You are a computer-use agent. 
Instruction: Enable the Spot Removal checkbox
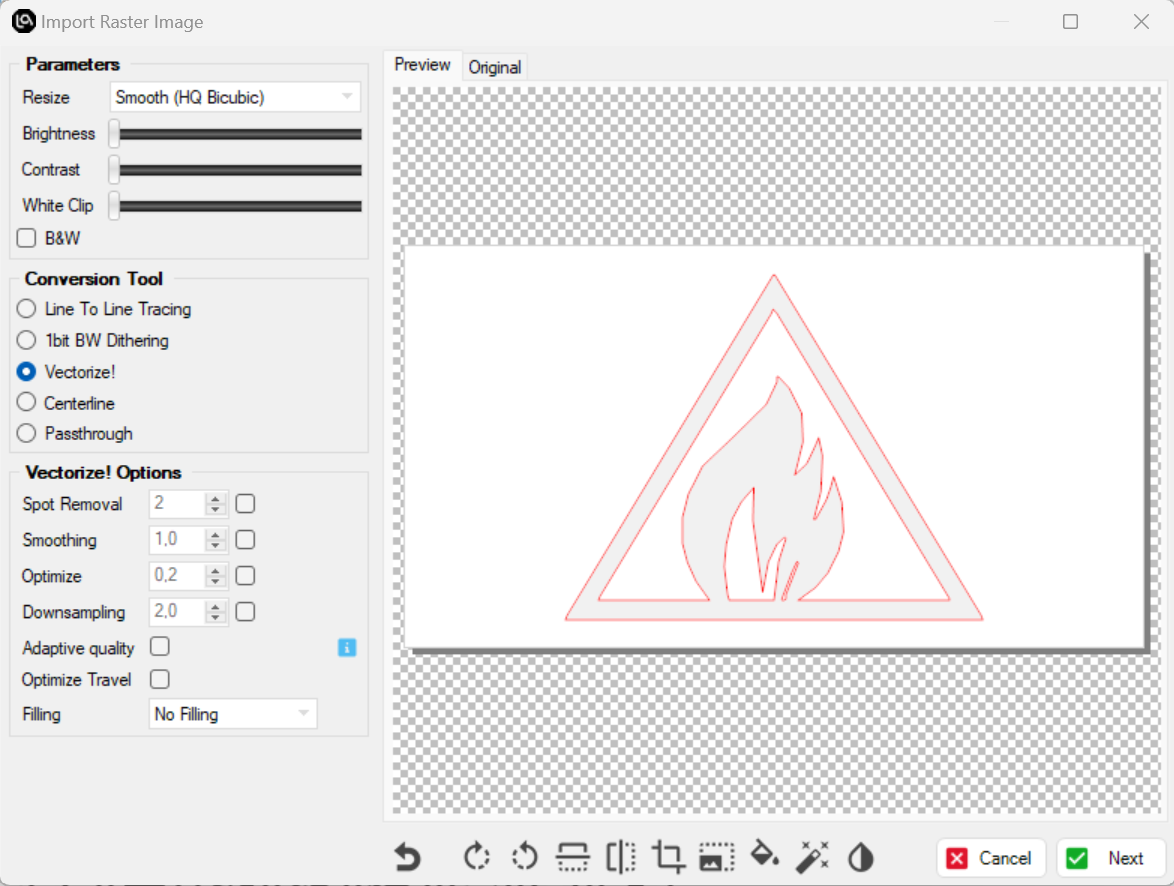tap(245, 504)
